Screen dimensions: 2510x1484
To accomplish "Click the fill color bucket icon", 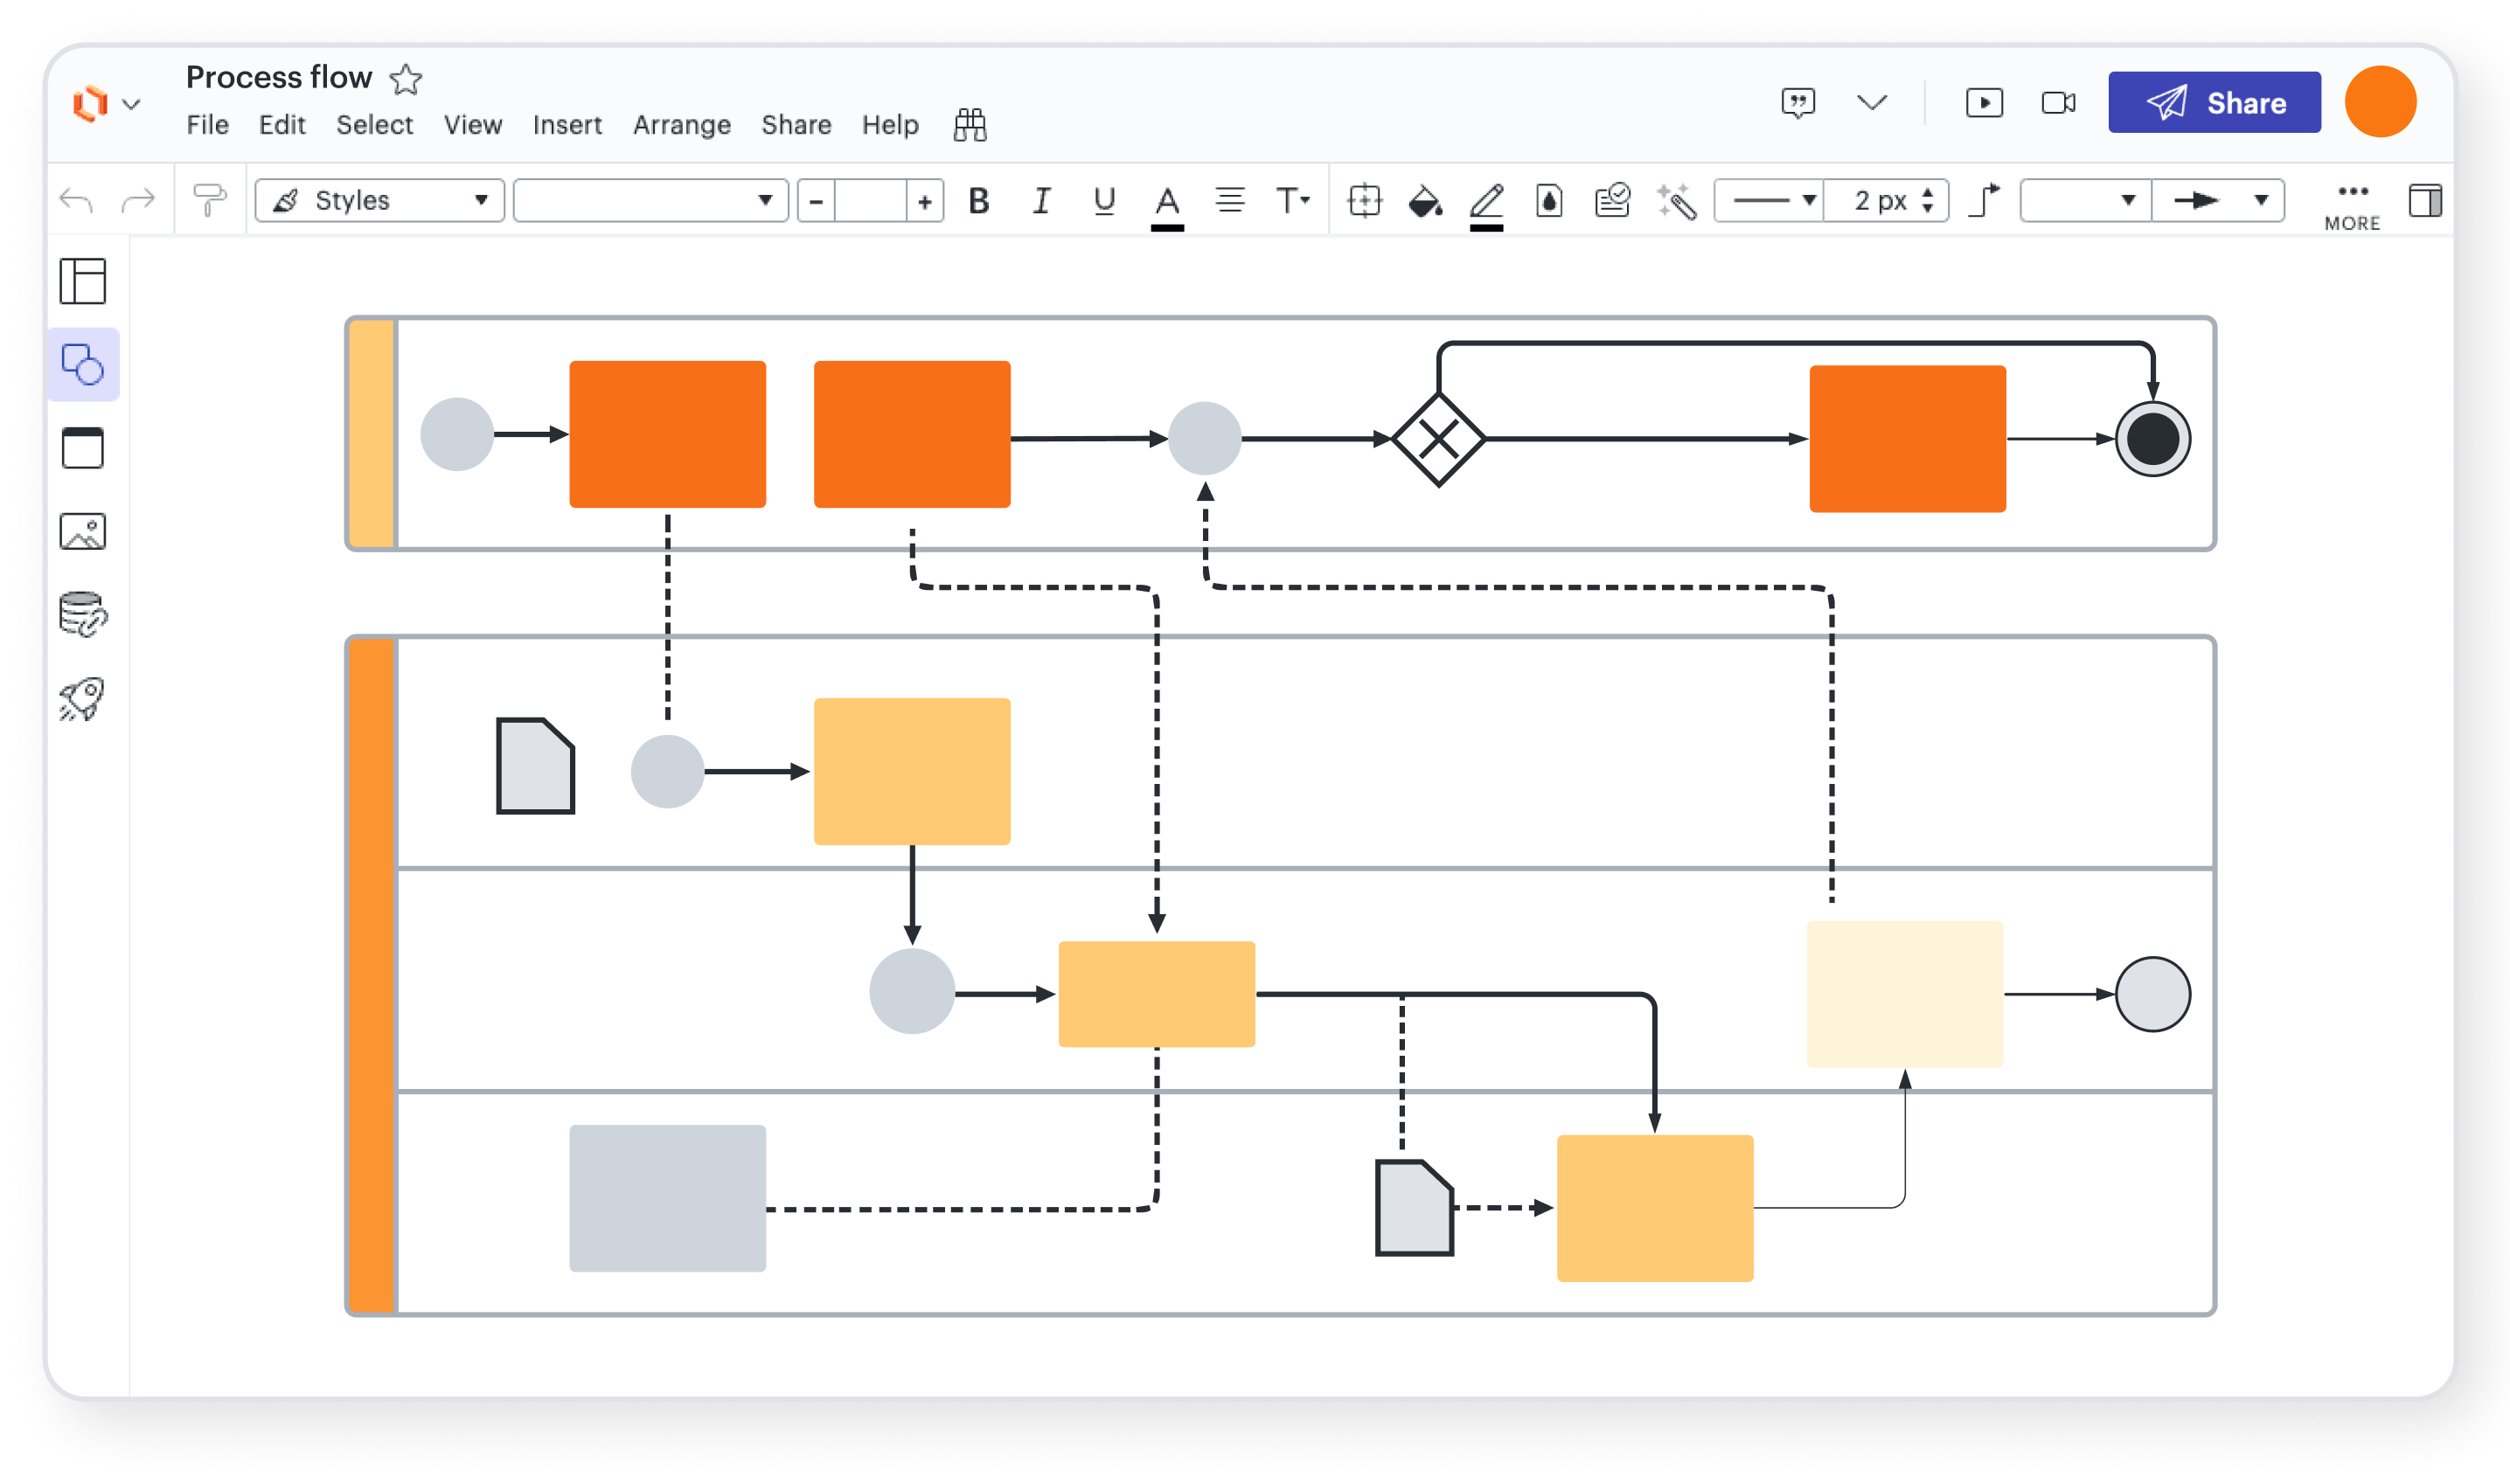I will (x=1424, y=201).
